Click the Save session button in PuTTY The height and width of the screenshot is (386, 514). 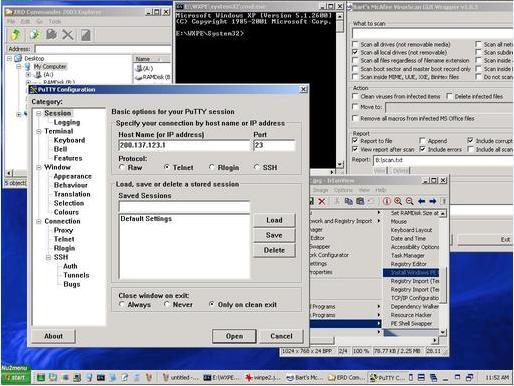pyautogui.click(x=274, y=235)
